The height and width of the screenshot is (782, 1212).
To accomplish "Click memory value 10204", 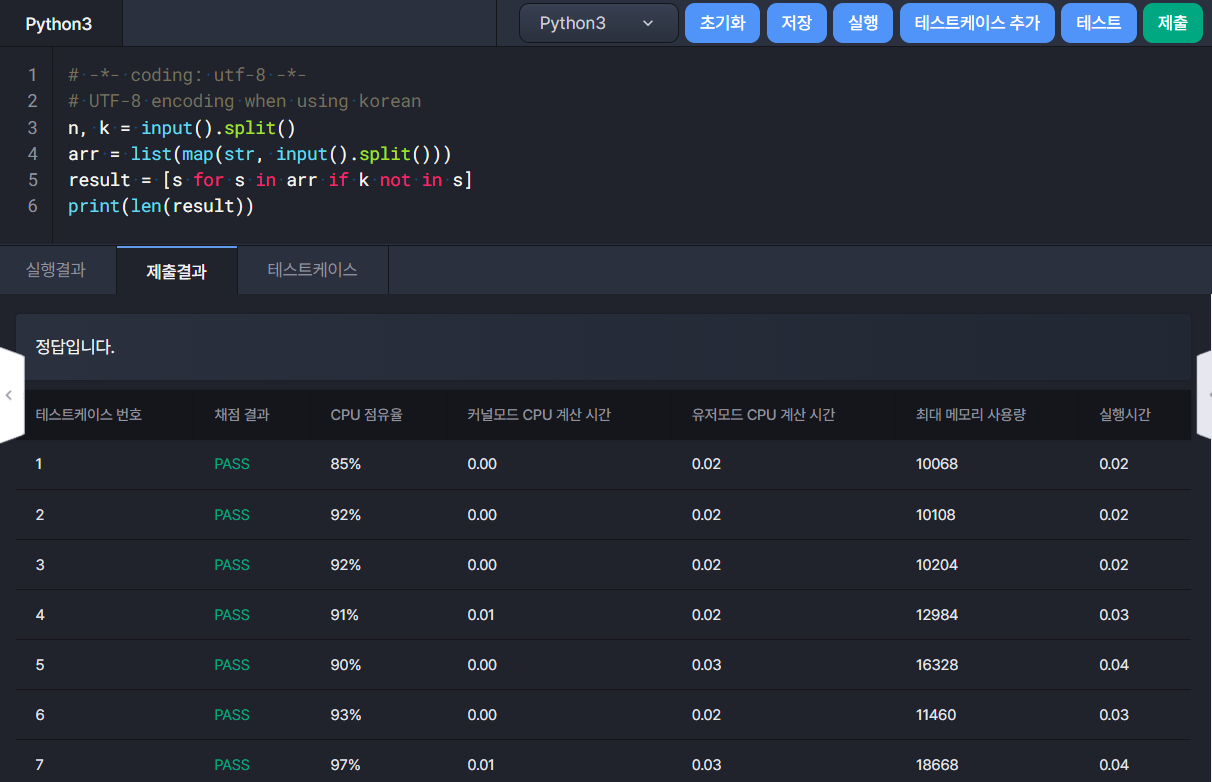I will click(937, 565).
